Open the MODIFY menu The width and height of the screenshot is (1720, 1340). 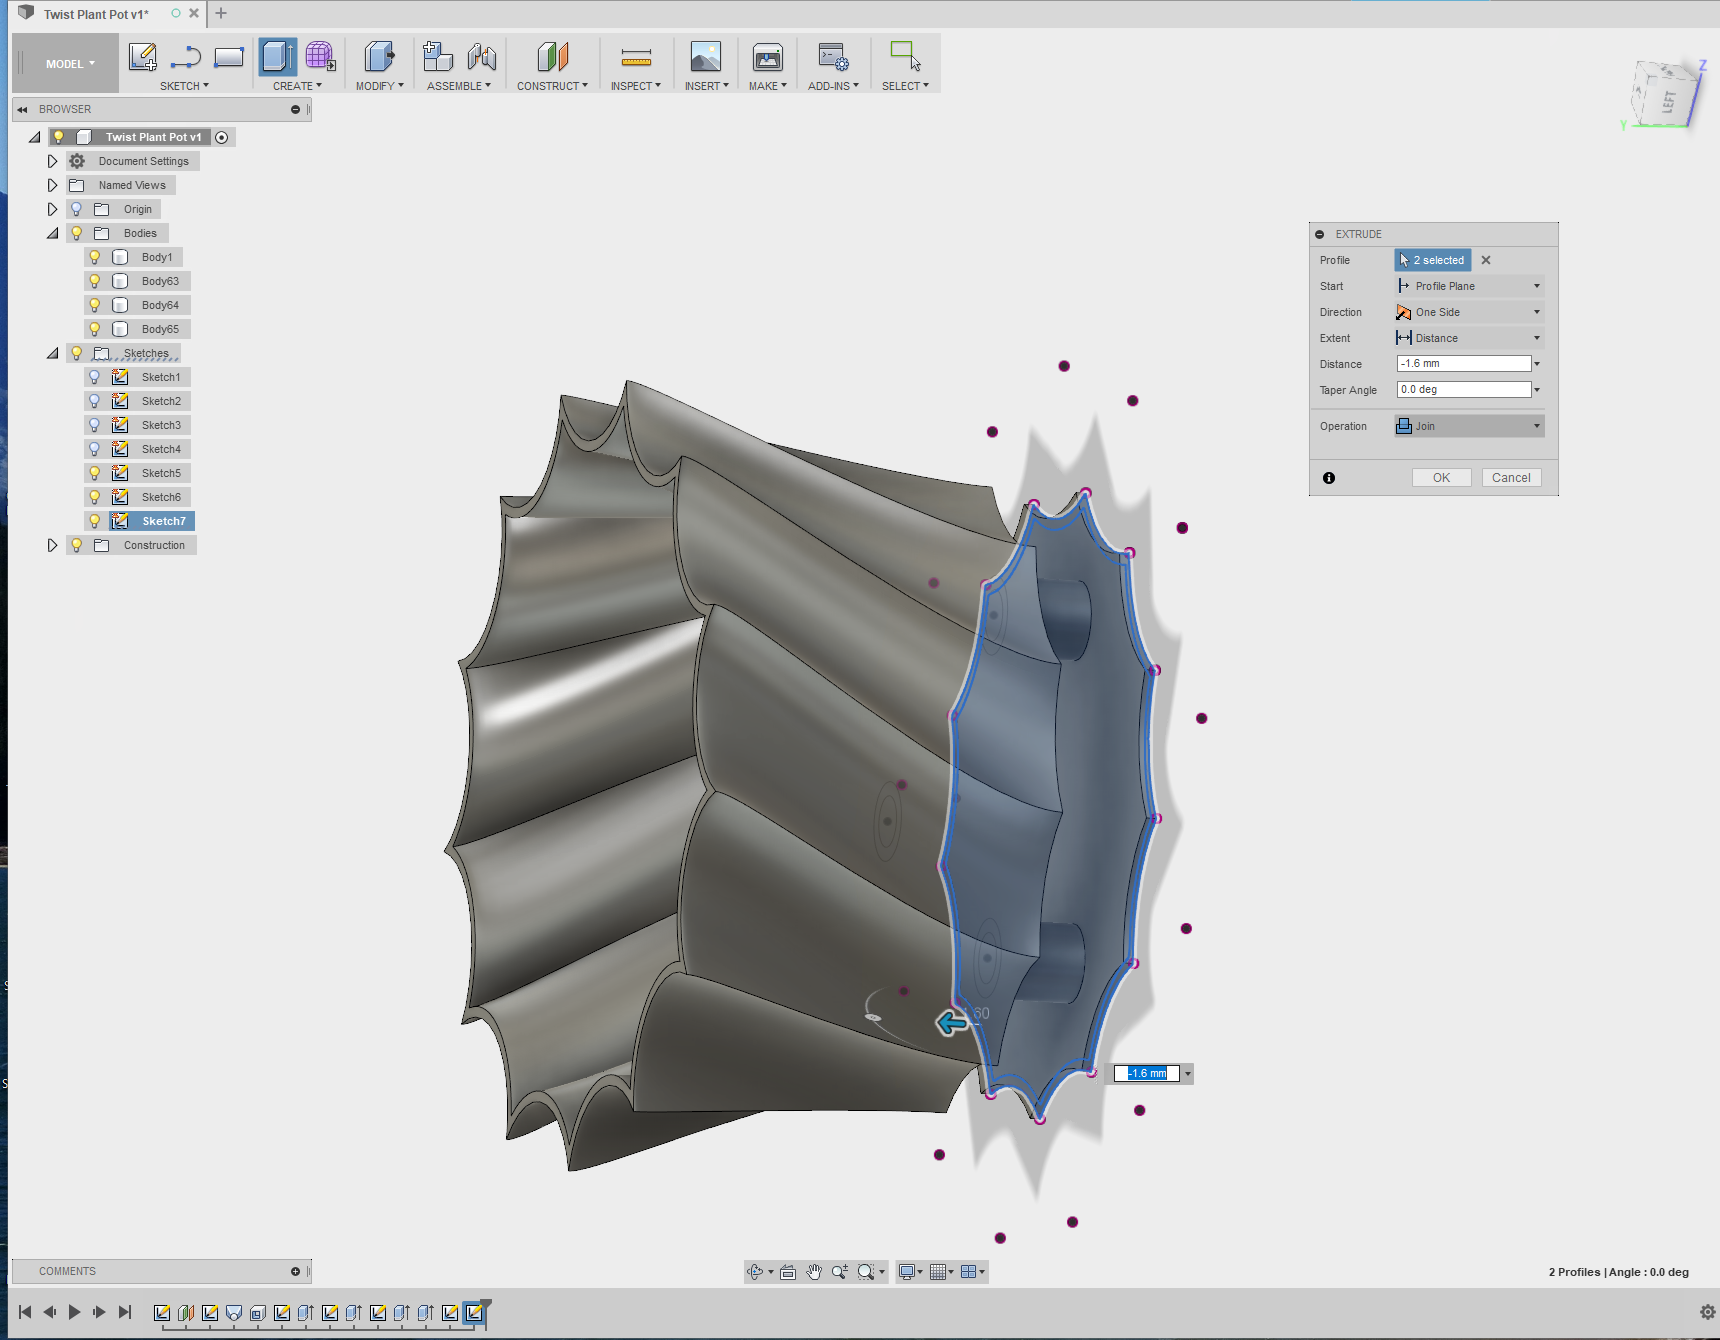(x=380, y=86)
